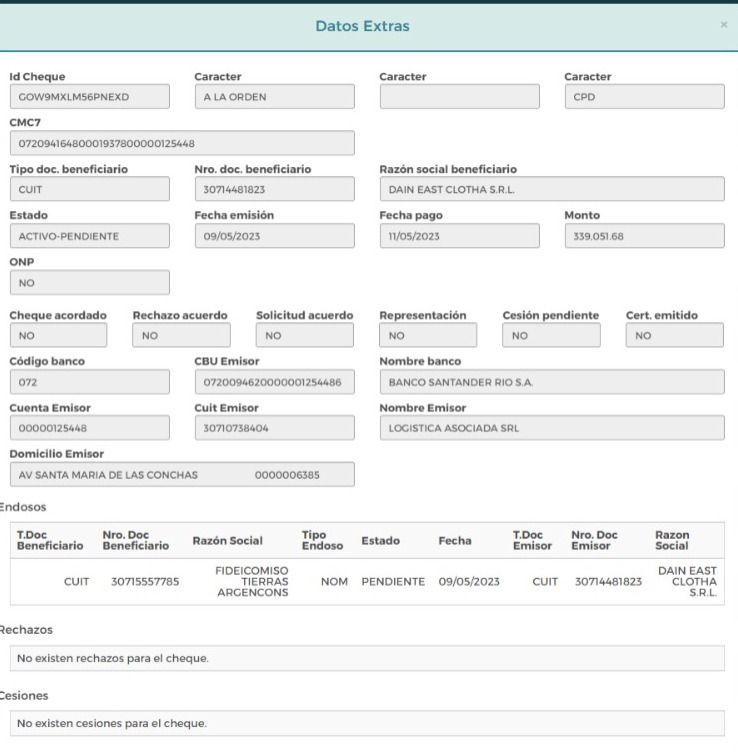Click the CMC7 number field
The image size is (738, 753).
pos(182,143)
